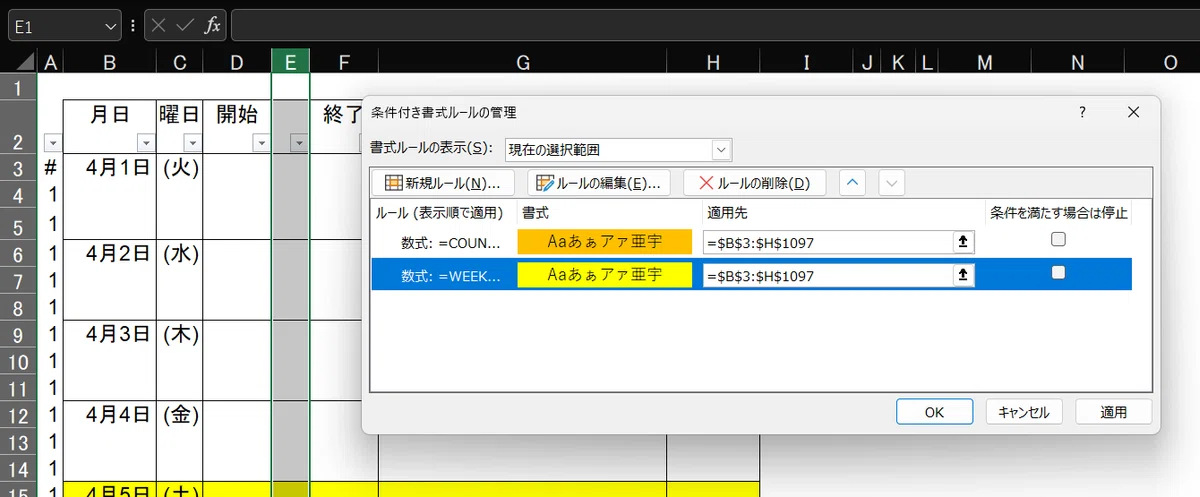The width and height of the screenshot is (1200, 497).
Task: Select column G header
Action: 522,62
